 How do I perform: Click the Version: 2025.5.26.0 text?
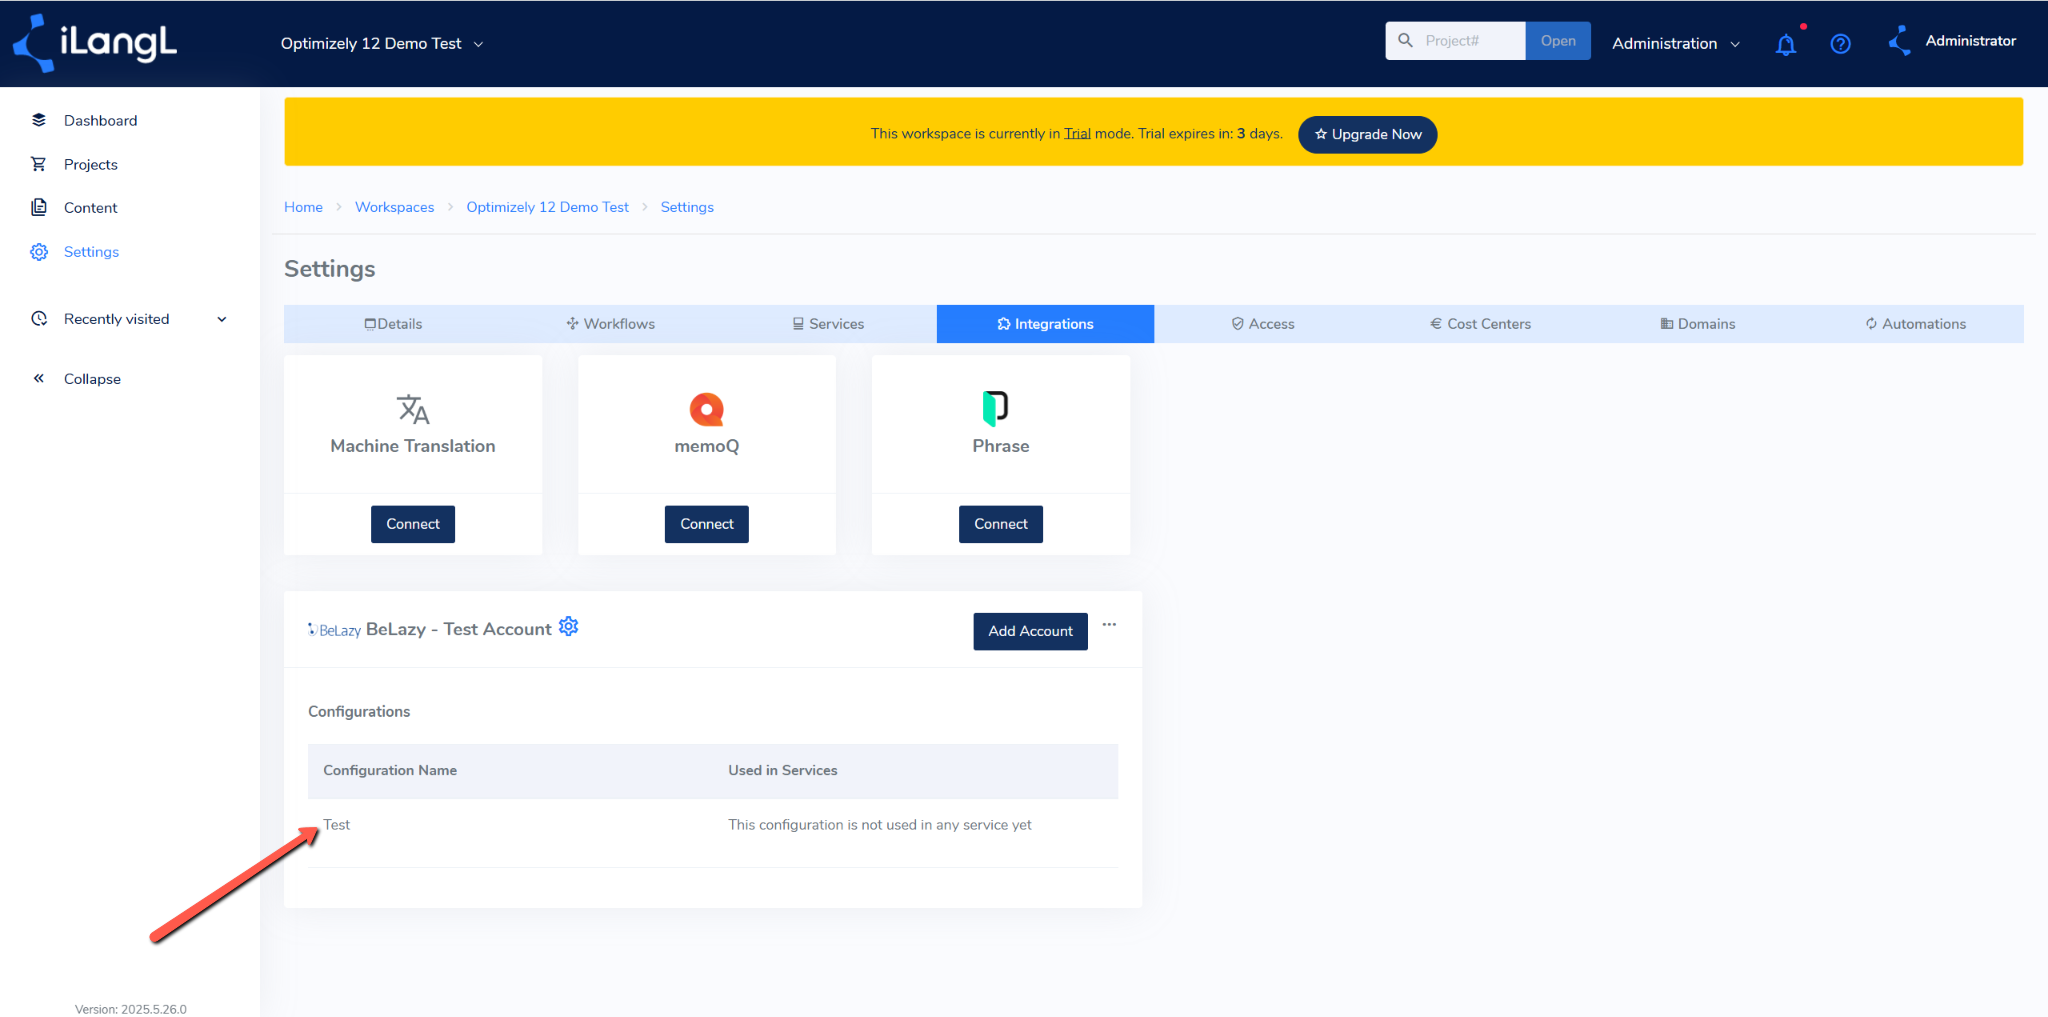tap(131, 1009)
